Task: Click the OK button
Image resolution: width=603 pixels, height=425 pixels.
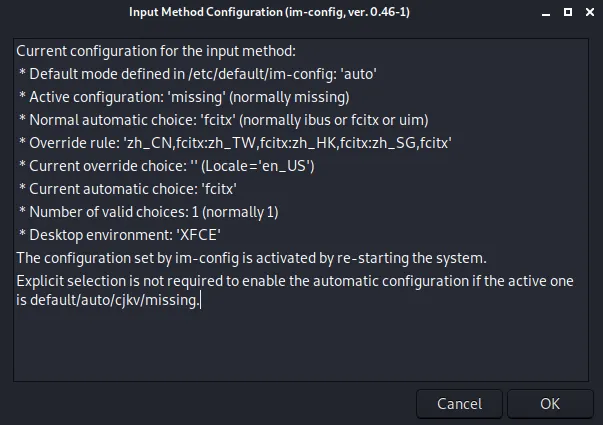Action: [550, 404]
